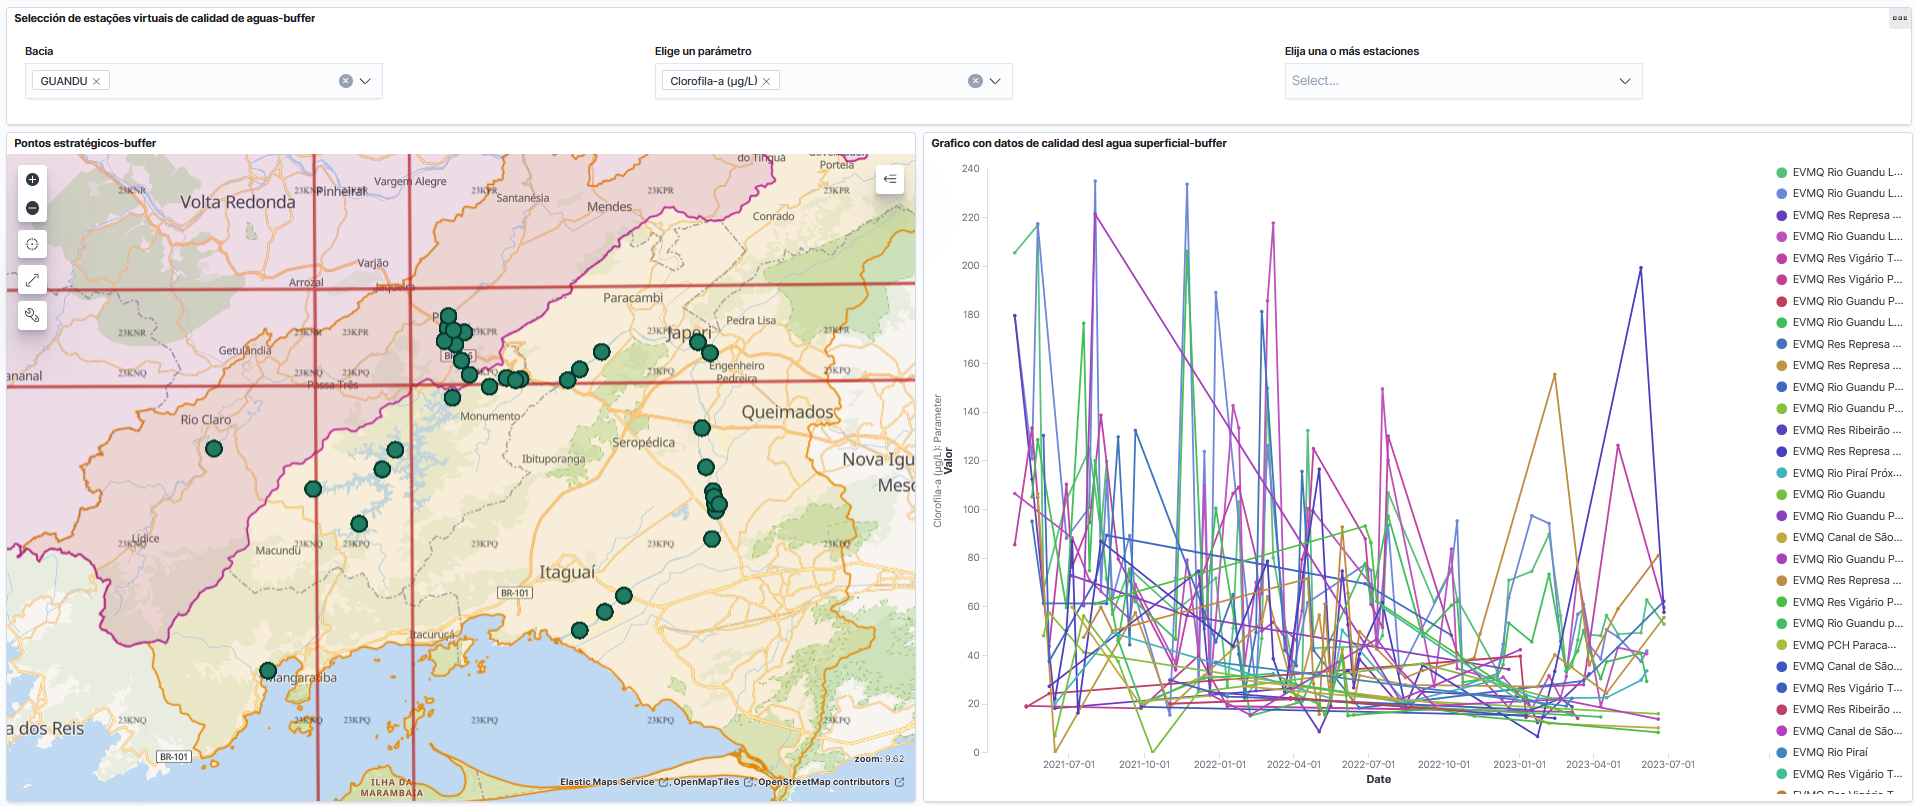Toggle the 'EVMQ PCH Paraca...' legend series
The height and width of the screenshot is (806, 1915).
1843,645
